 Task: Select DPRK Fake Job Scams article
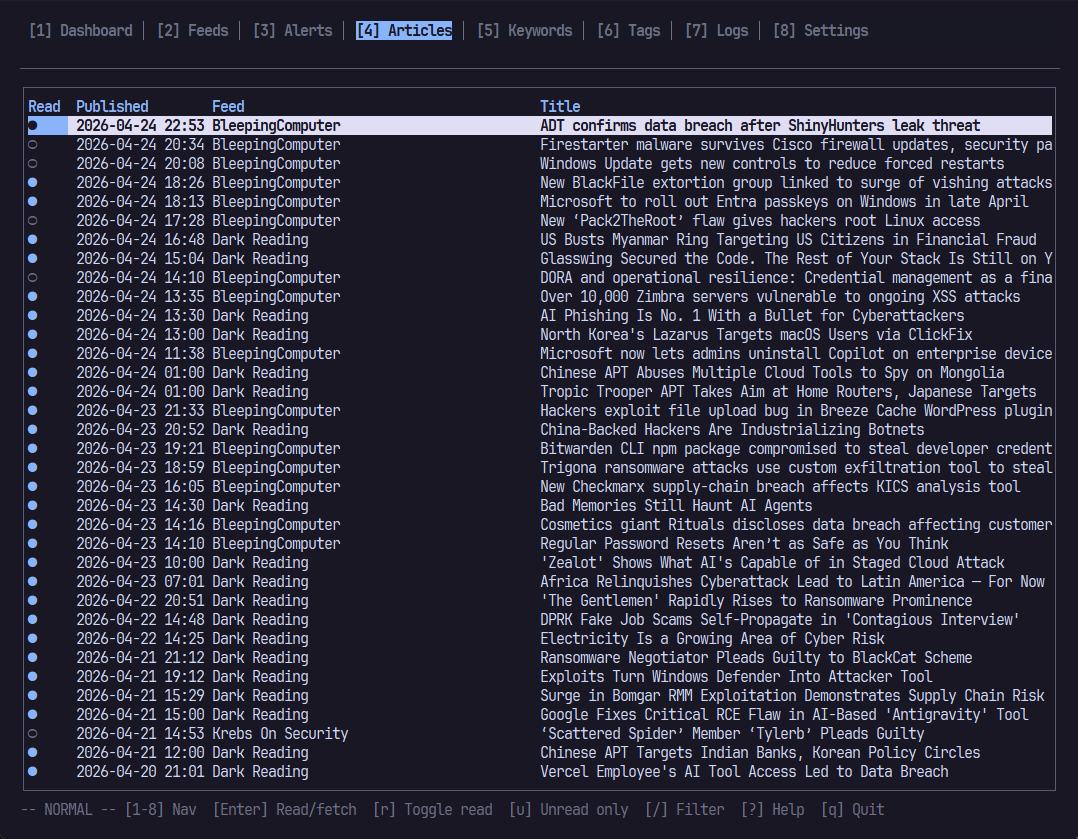pyautogui.click(x=540, y=620)
